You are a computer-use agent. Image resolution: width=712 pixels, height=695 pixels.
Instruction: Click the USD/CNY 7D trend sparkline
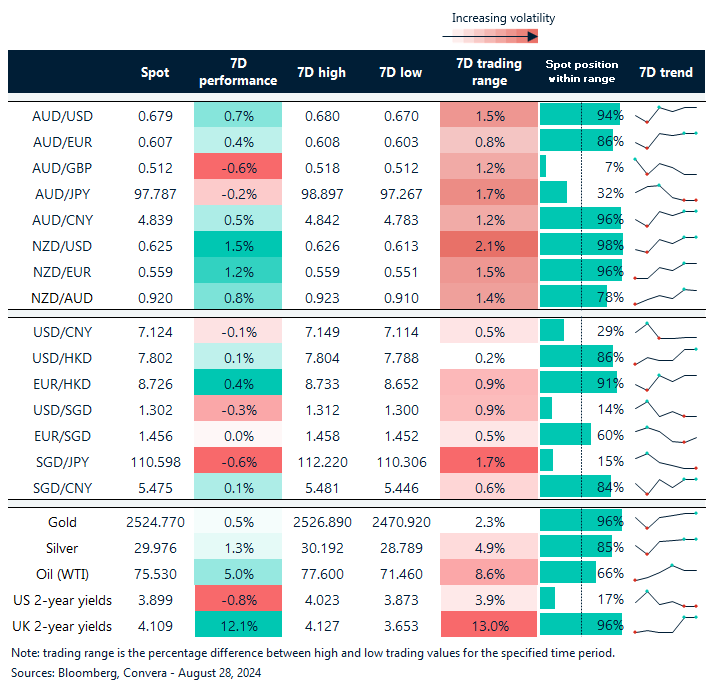pyautogui.click(x=665, y=330)
